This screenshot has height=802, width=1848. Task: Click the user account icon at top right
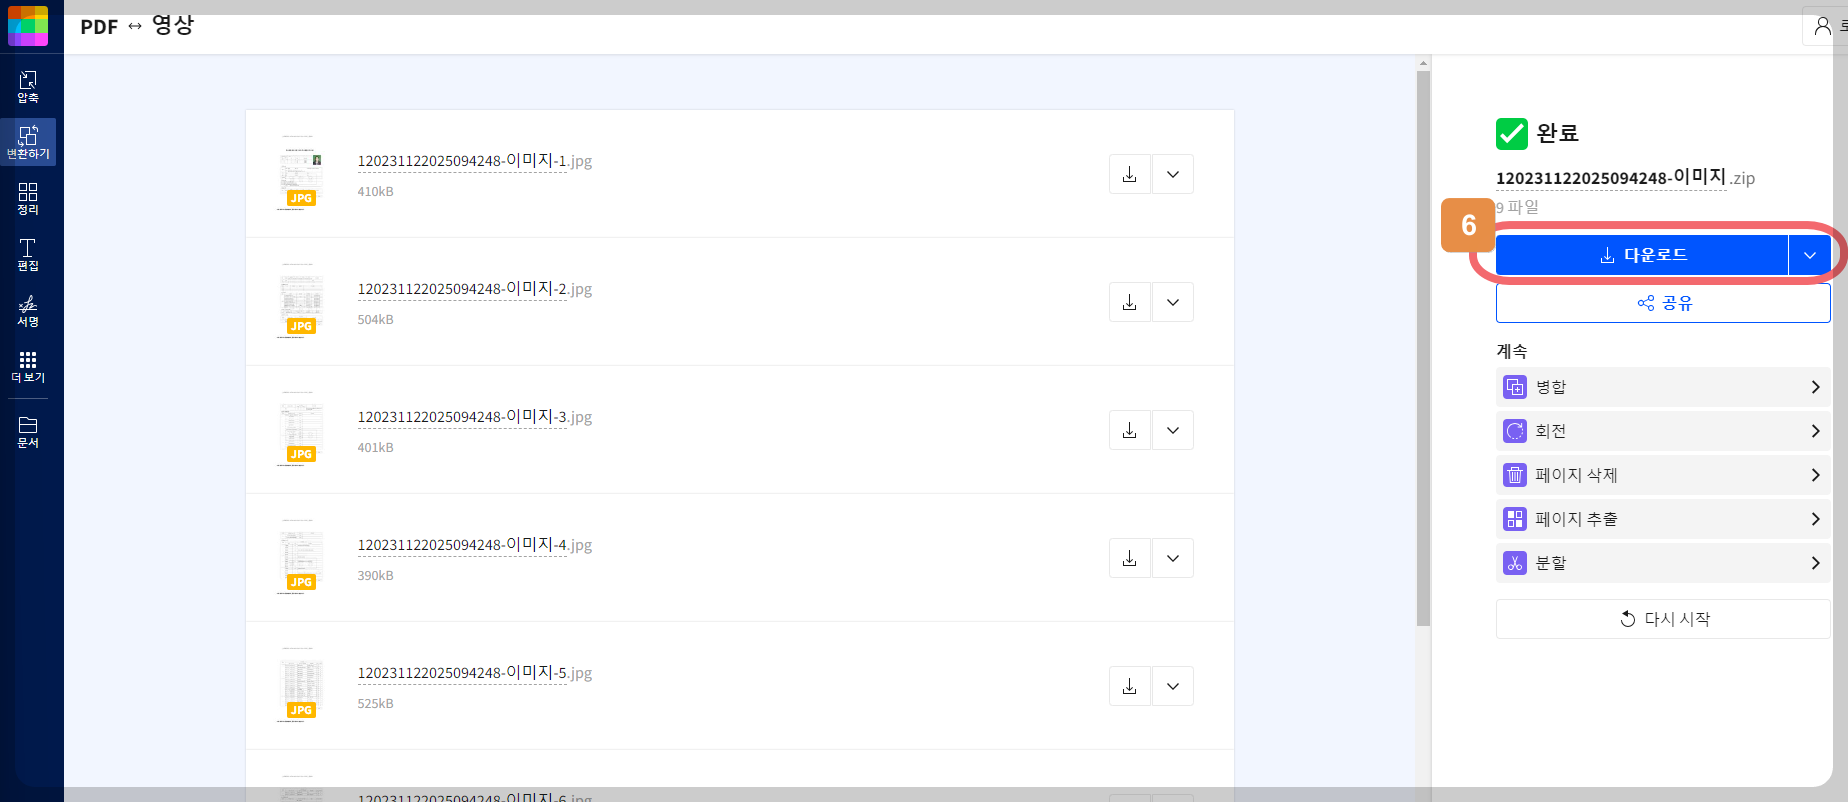coord(1823,26)
